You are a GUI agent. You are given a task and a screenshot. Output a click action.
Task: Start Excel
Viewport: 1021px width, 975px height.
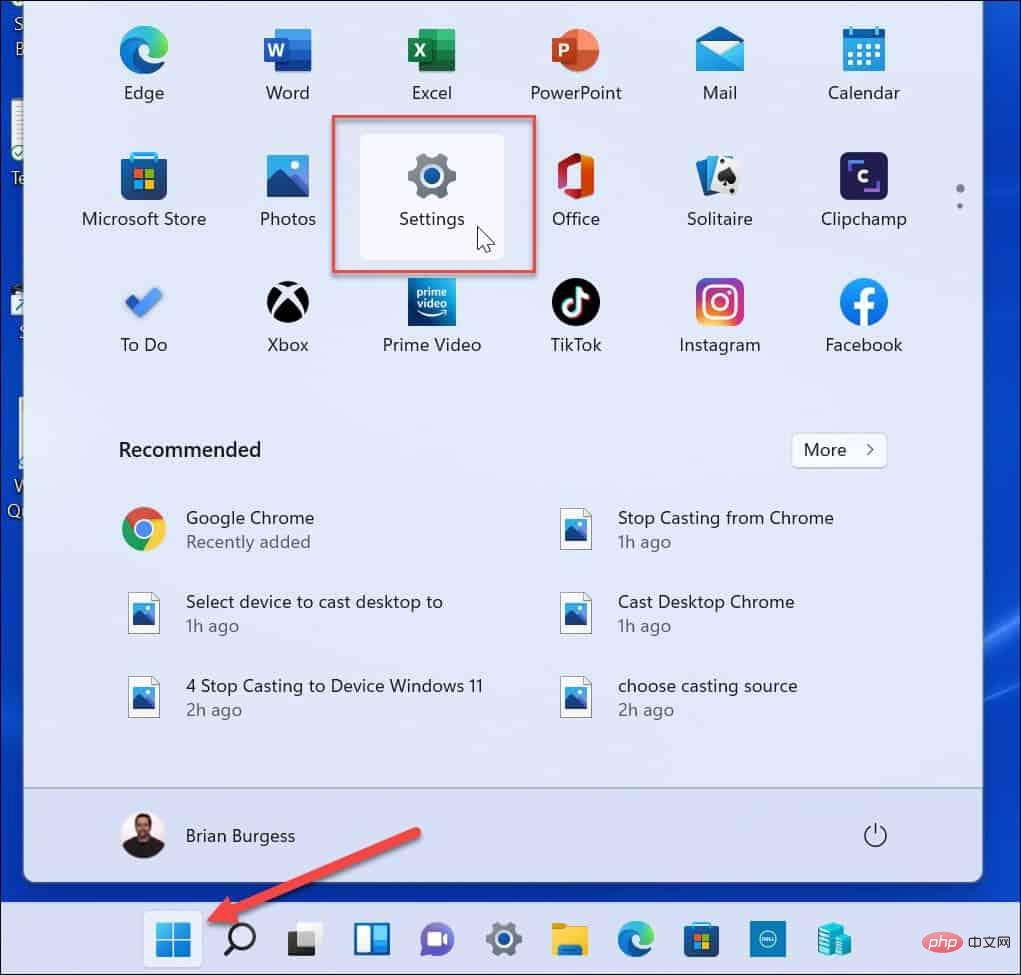pyautogui.click(x=431, y=63)
